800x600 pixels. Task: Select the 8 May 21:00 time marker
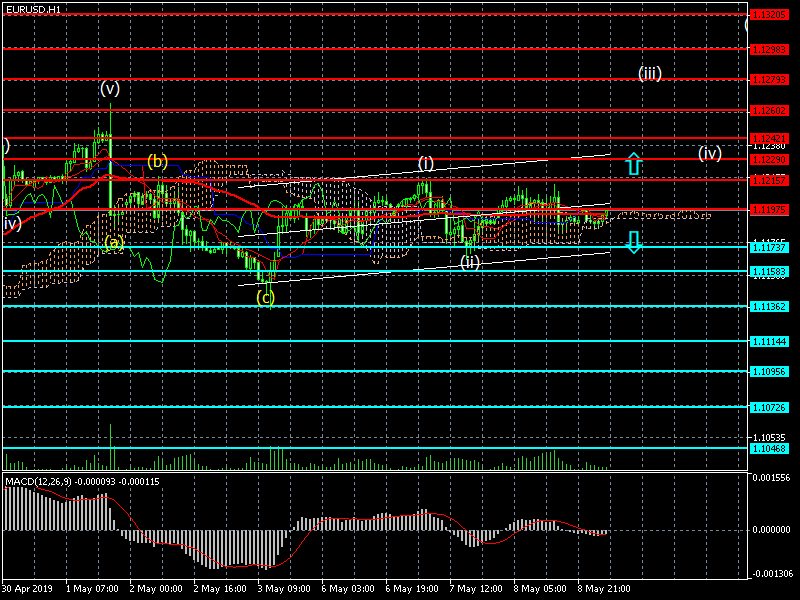[604, 589]
